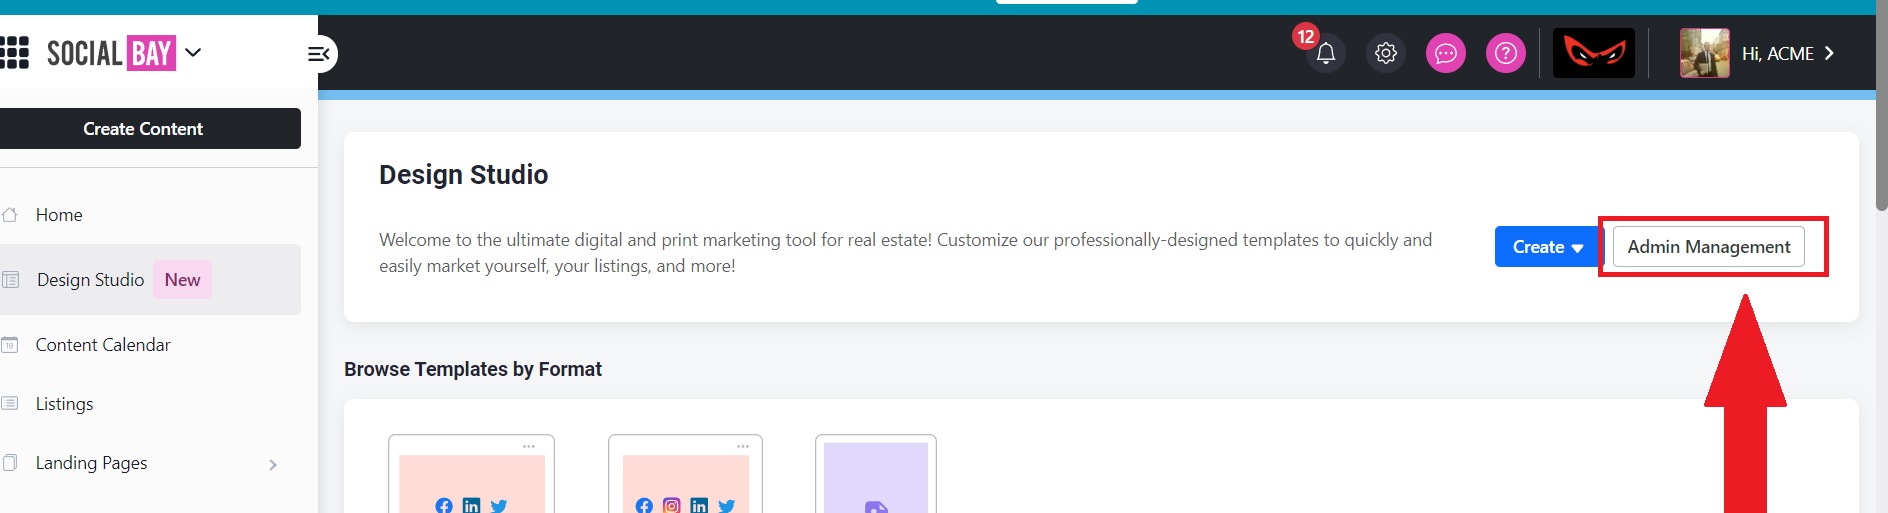Select Listings in the sidebar

pyautogui.click(x=64, y=404)
